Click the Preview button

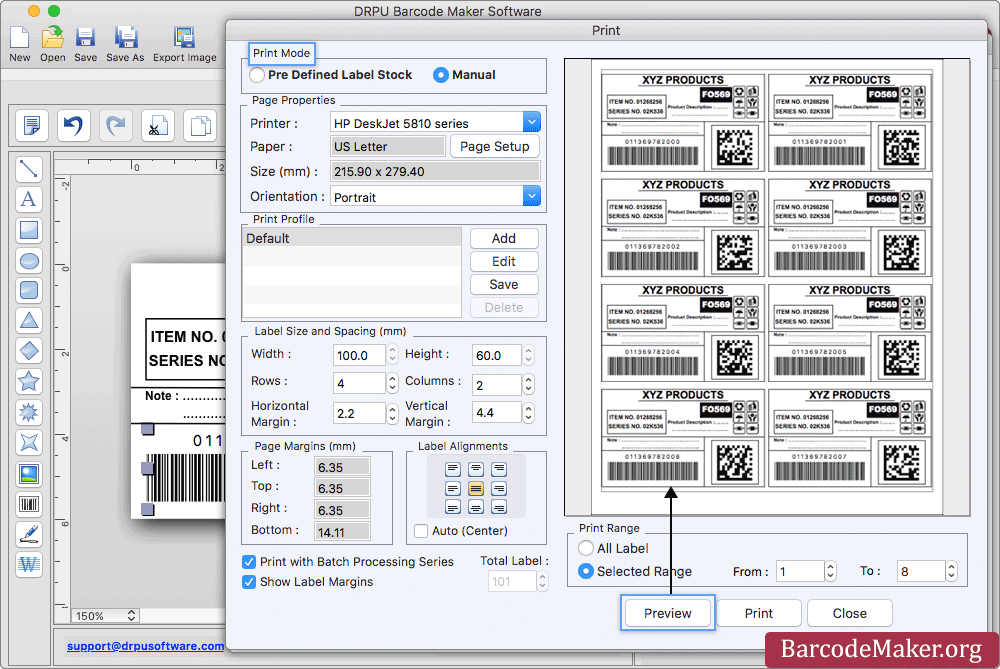[x=668, y=614]
